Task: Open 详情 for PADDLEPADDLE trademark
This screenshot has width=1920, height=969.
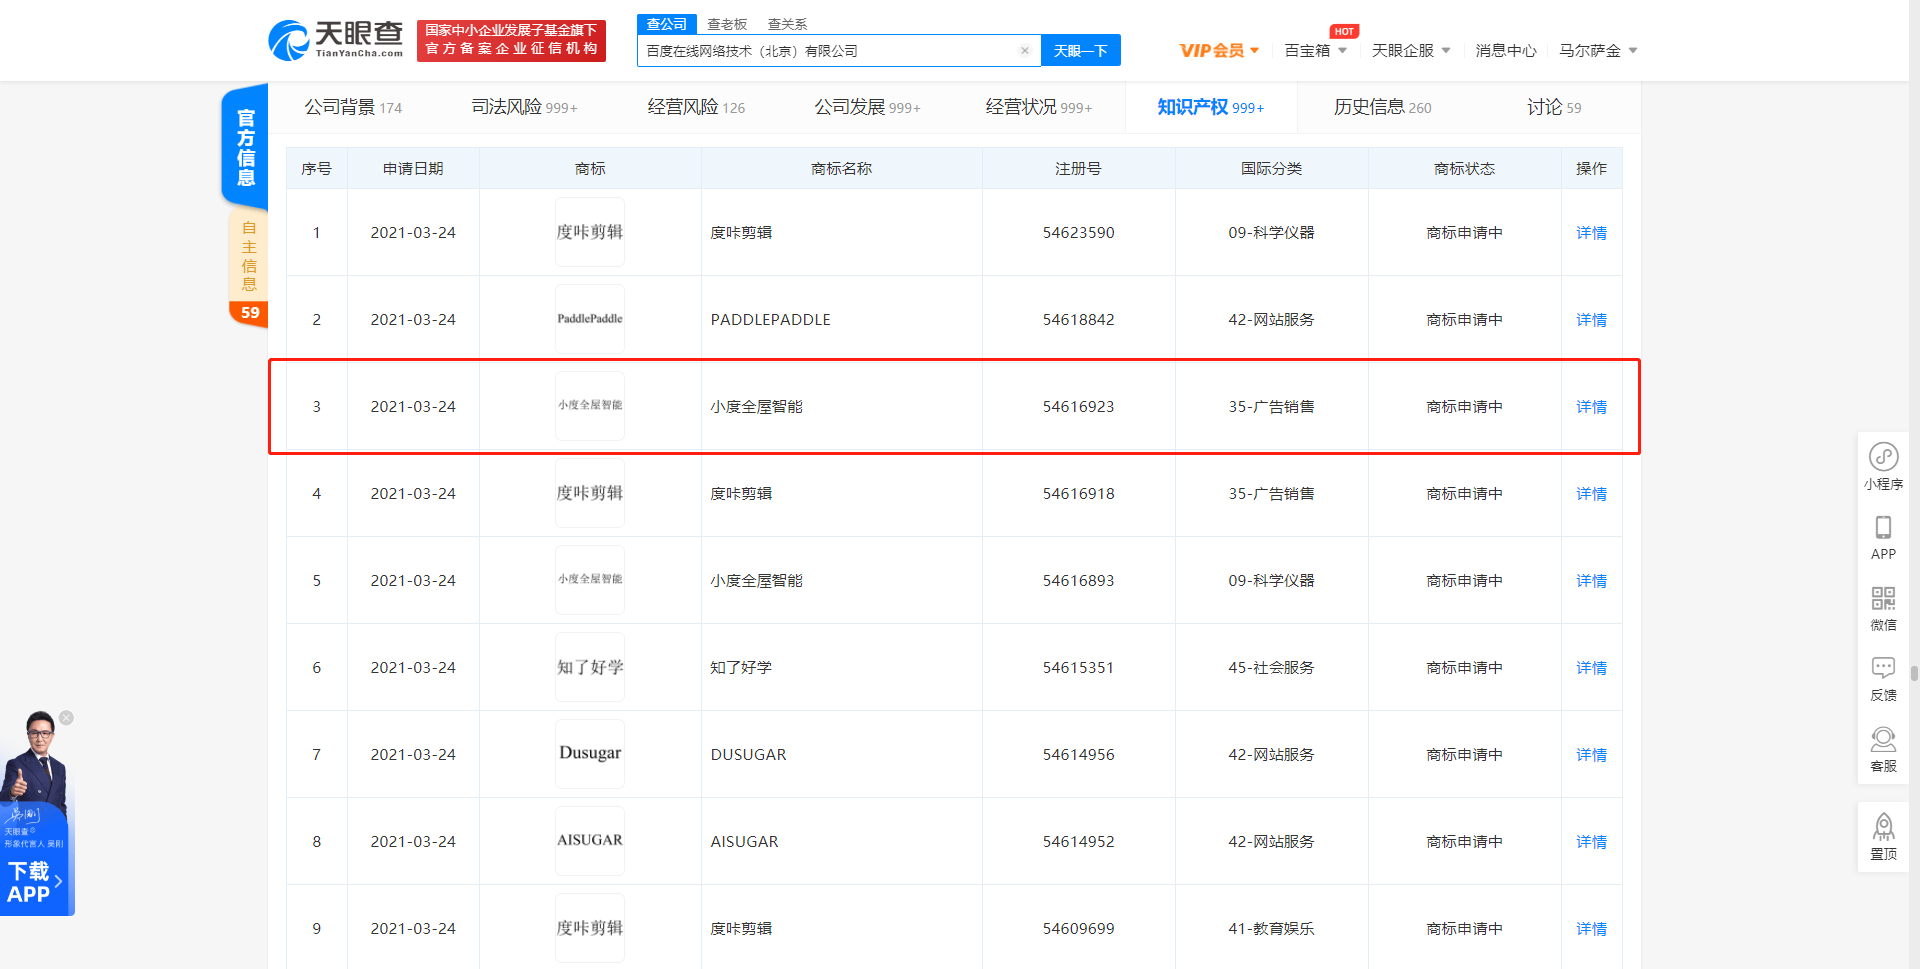Action: click(x=1591, y=319)
